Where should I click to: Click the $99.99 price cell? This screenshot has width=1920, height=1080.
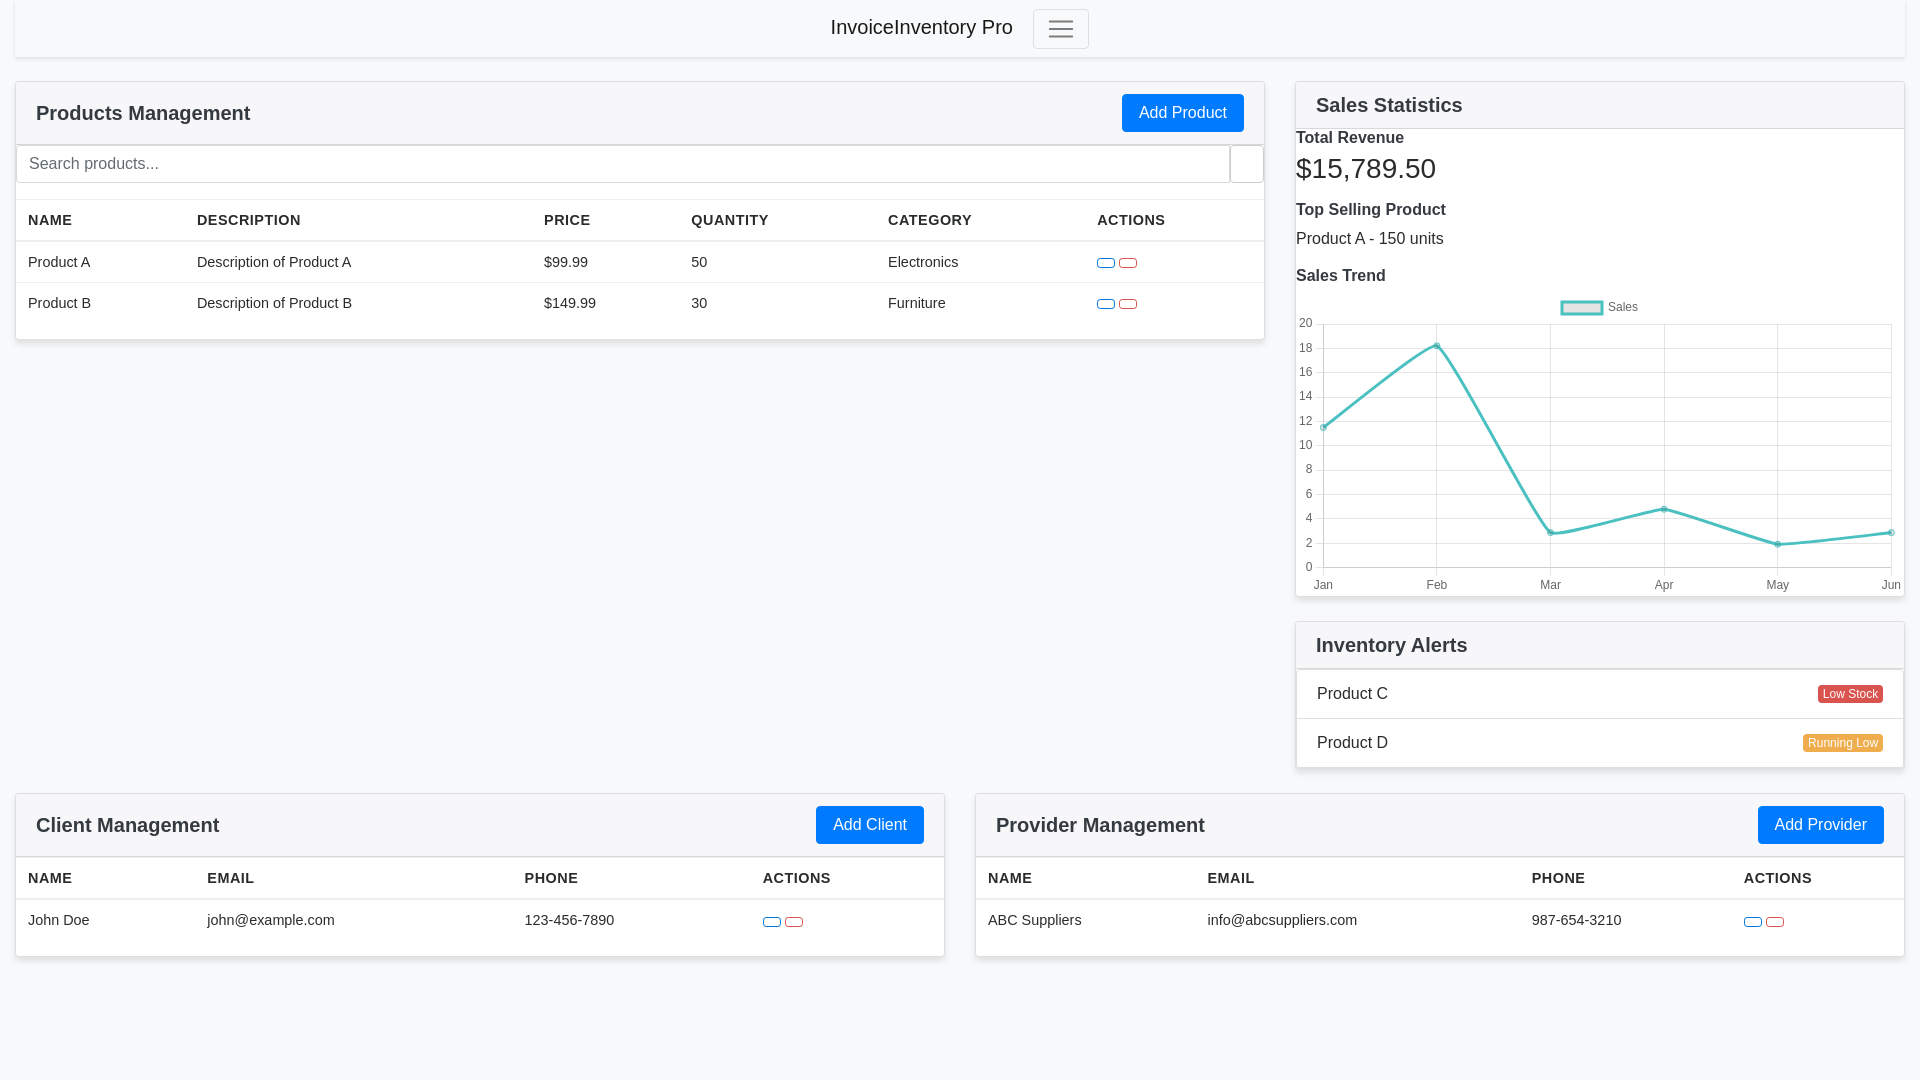(x=566, y=262)
